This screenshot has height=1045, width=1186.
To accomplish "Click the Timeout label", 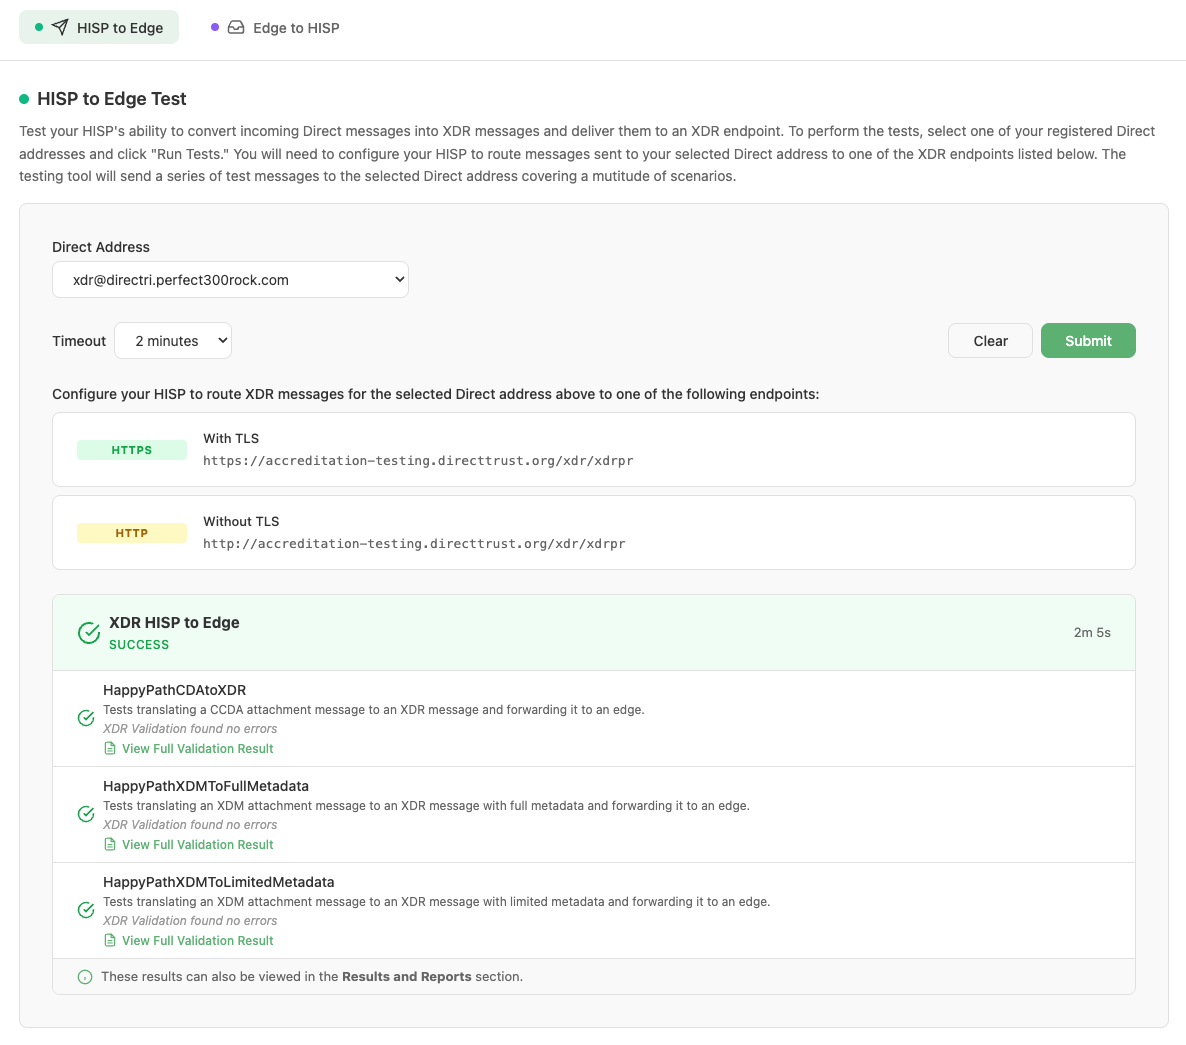I will tap(79, 341).
